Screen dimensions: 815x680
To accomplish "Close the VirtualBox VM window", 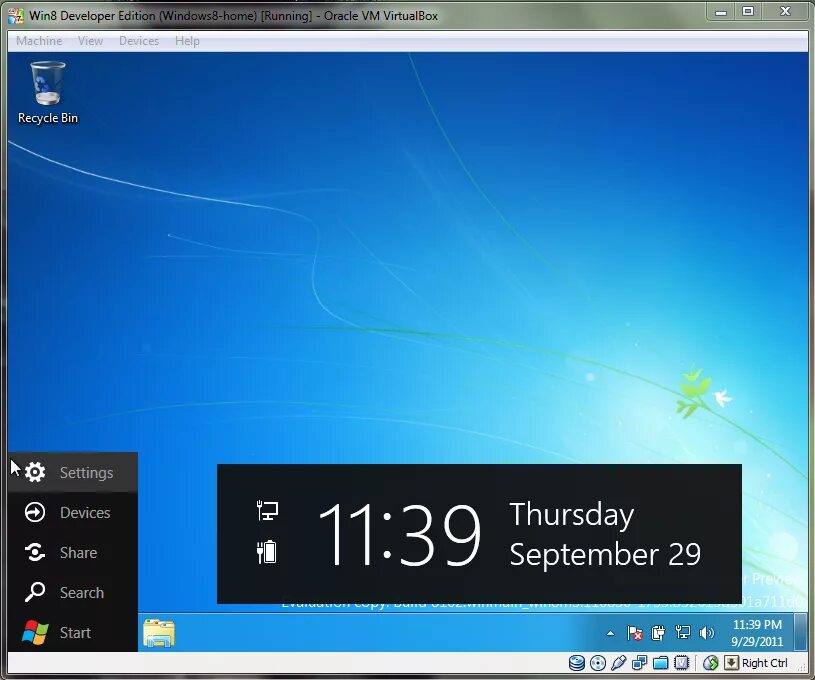I will [x=785, y=12].
